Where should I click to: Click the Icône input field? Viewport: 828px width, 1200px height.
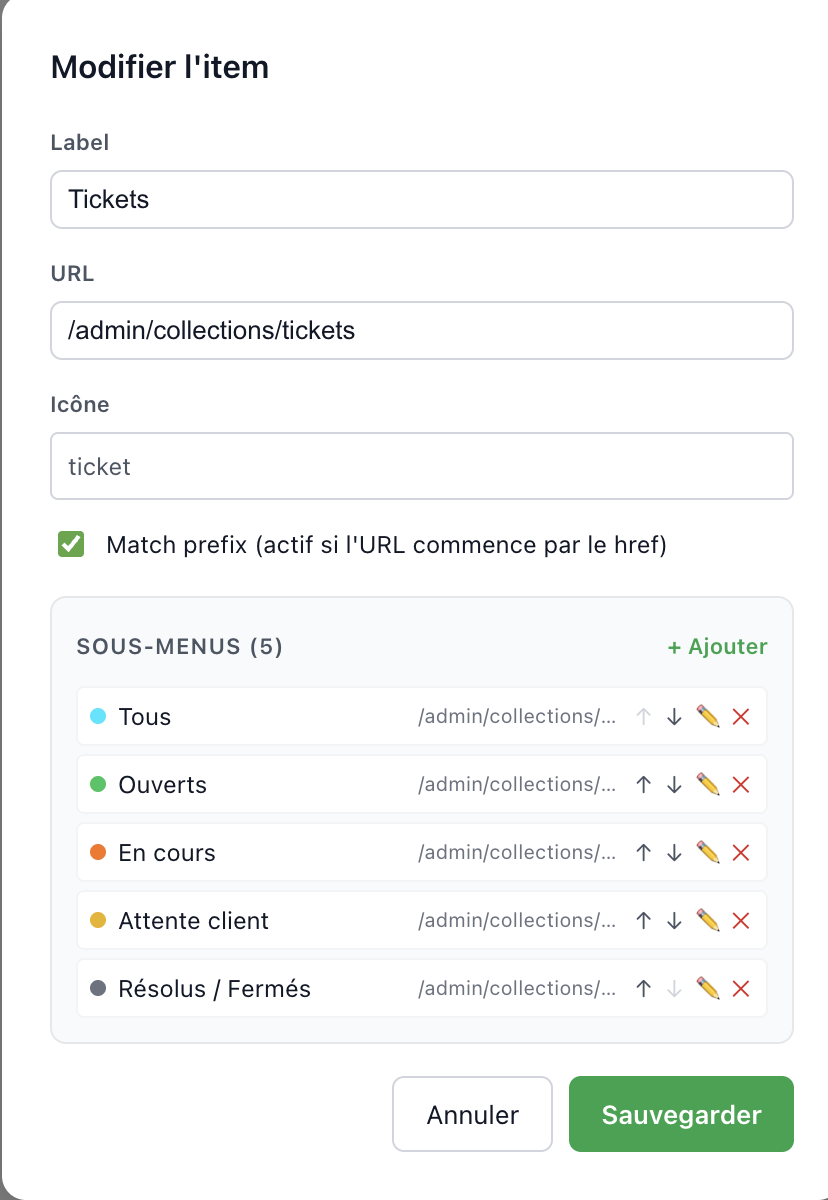tap(421, 466)
